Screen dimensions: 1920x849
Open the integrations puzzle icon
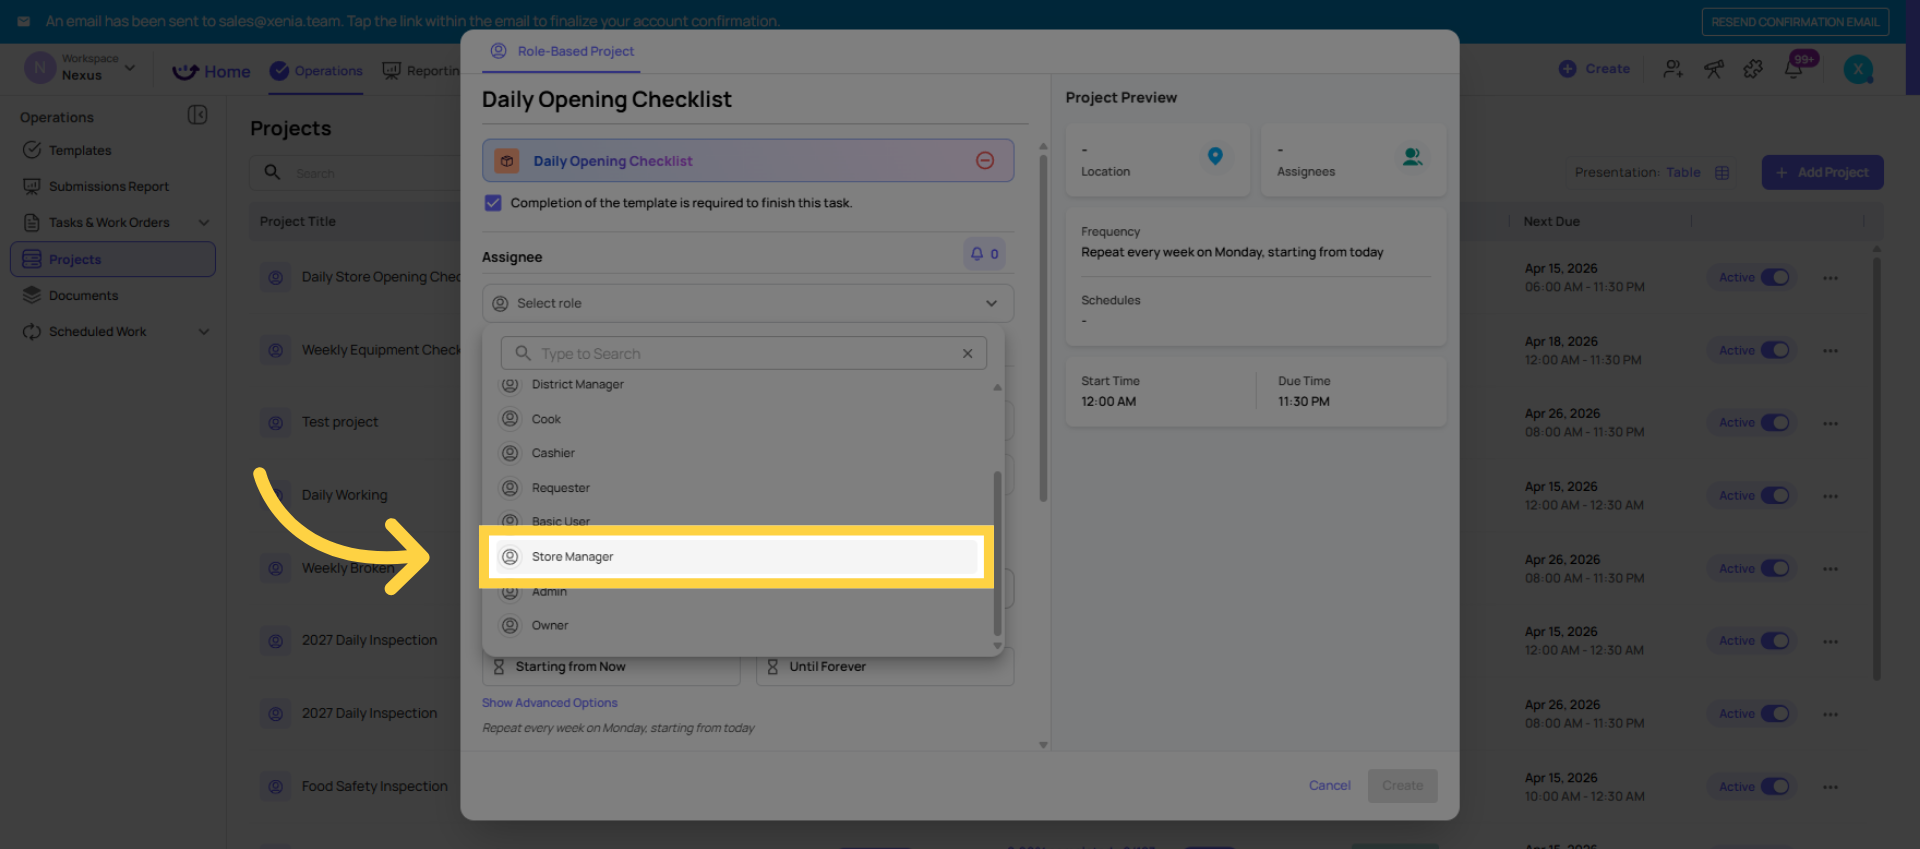[1753, 69]
